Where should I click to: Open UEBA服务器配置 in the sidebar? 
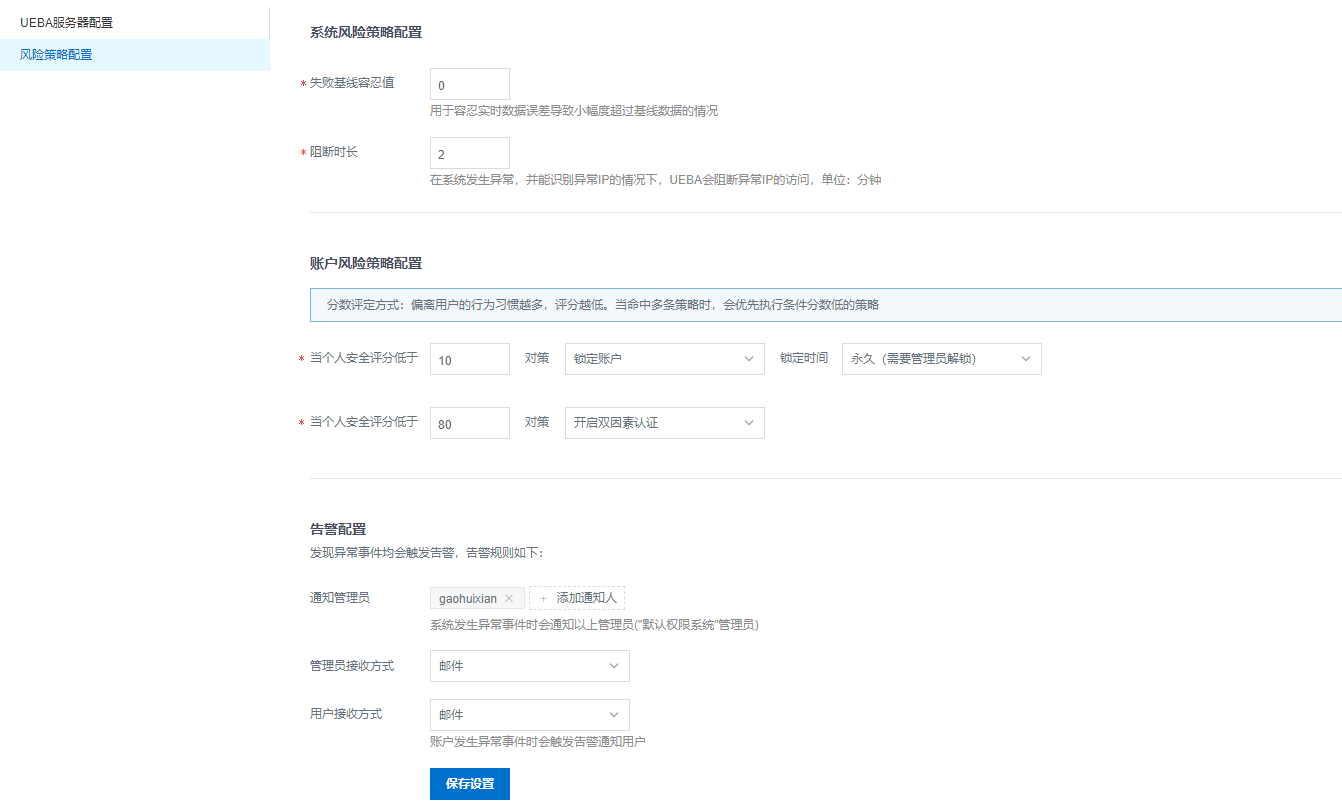point(66,22)
